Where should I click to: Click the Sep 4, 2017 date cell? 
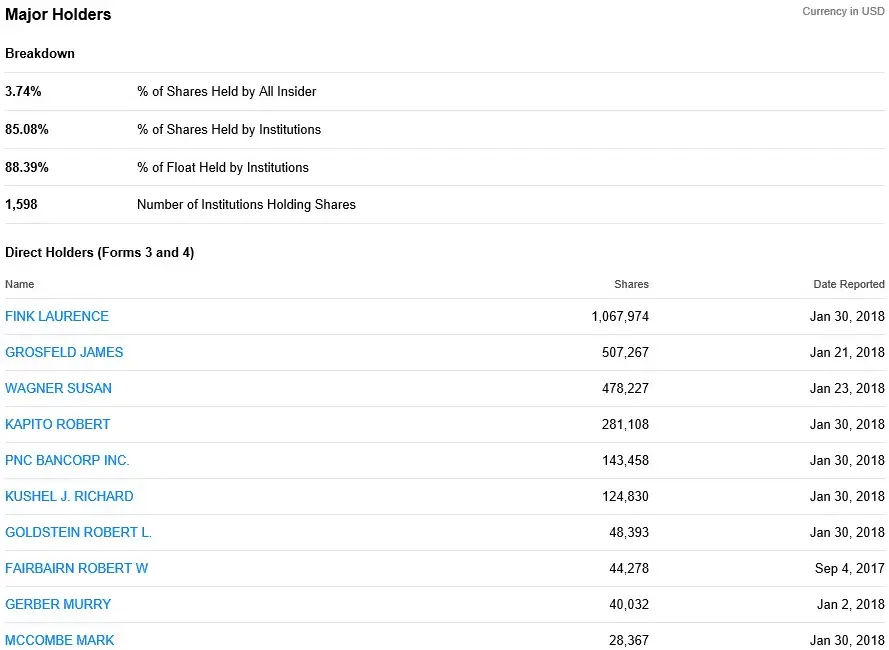[x=849, y=568]
